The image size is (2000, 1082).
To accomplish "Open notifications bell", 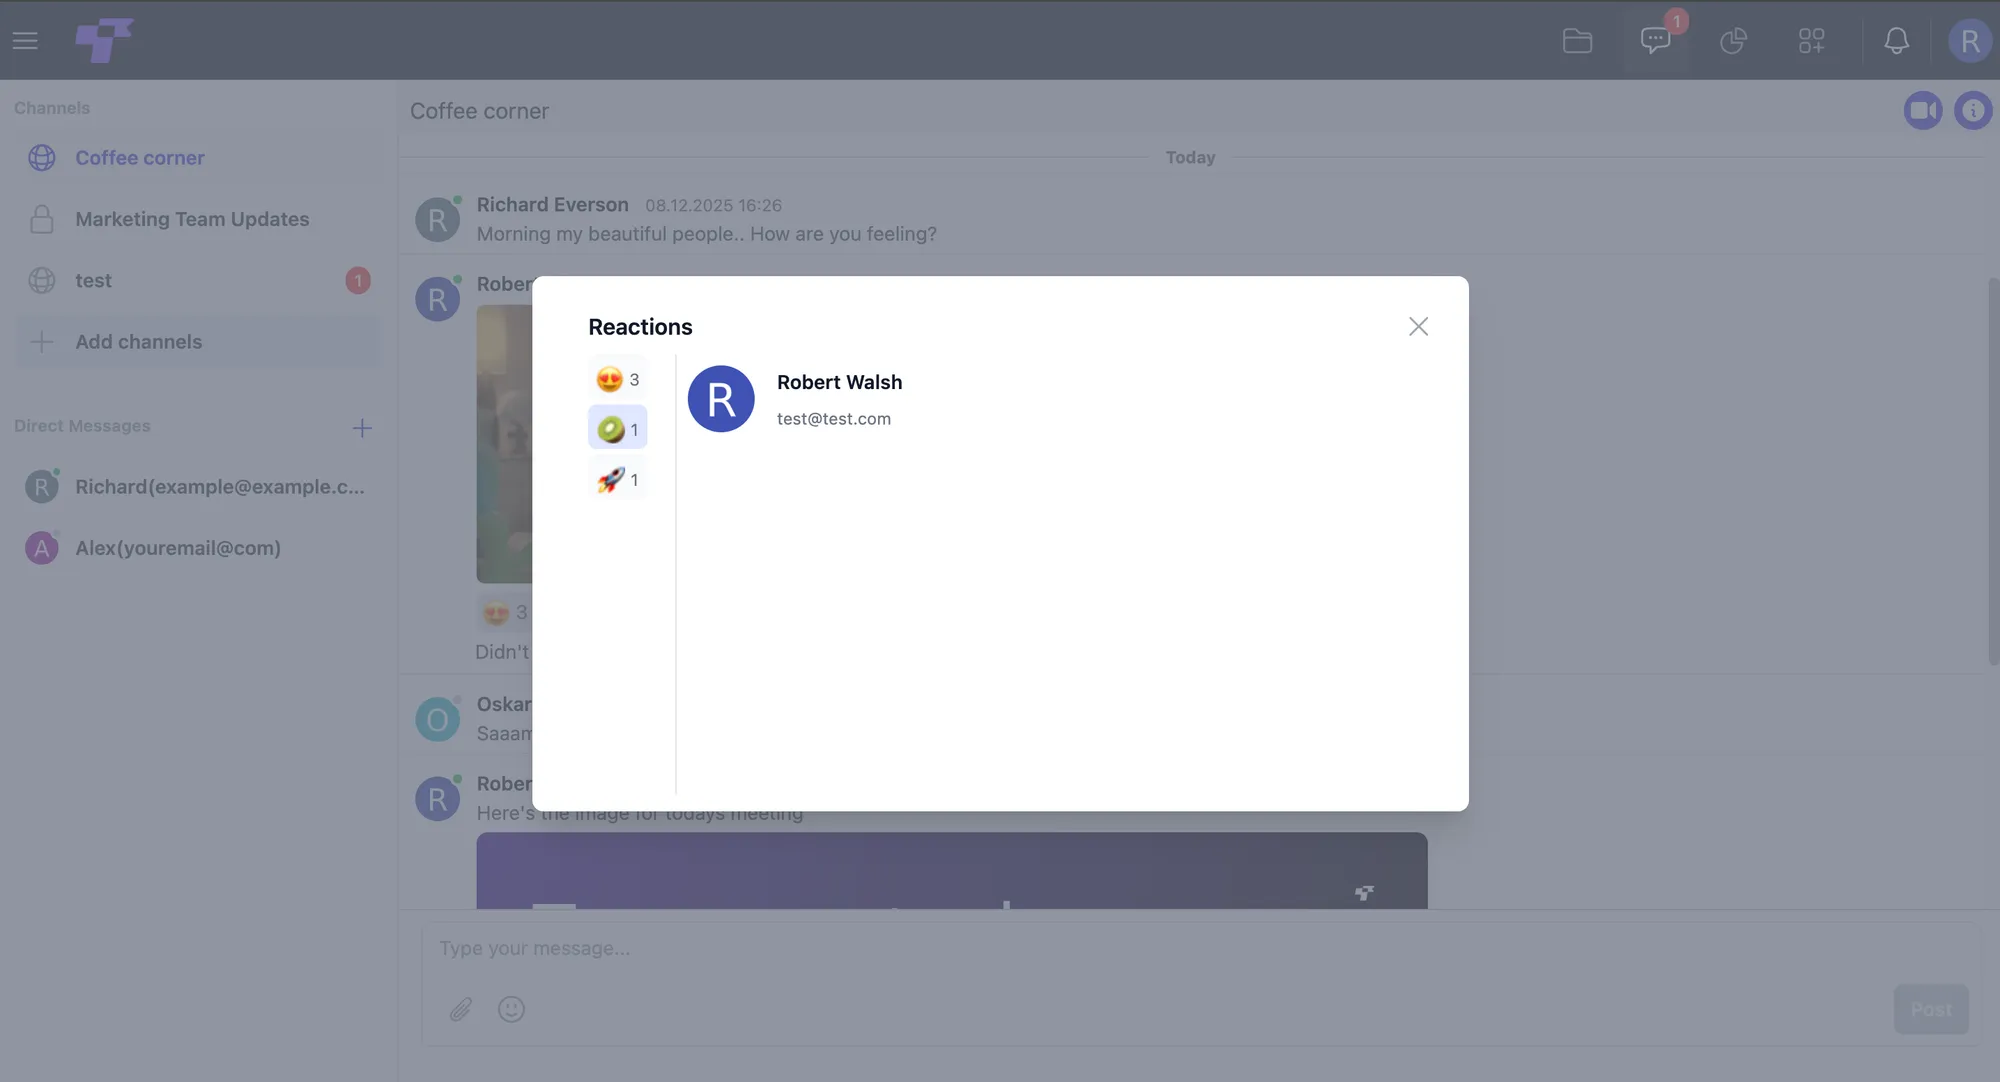I will pos(1896,41).
